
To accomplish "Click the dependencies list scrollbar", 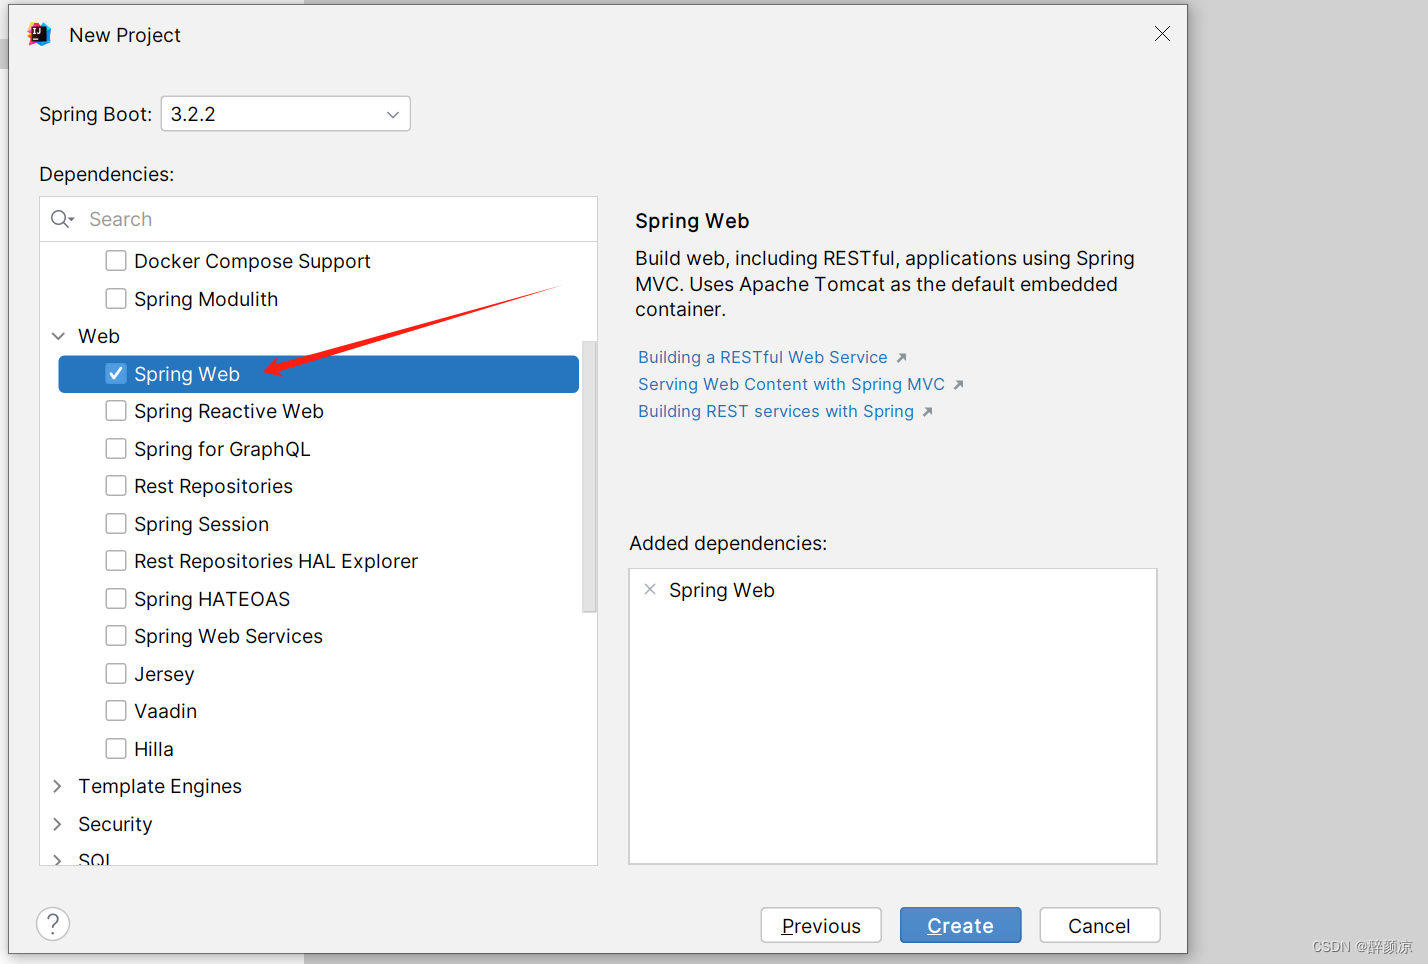I will pyautogui.click(x=589, y=476).
